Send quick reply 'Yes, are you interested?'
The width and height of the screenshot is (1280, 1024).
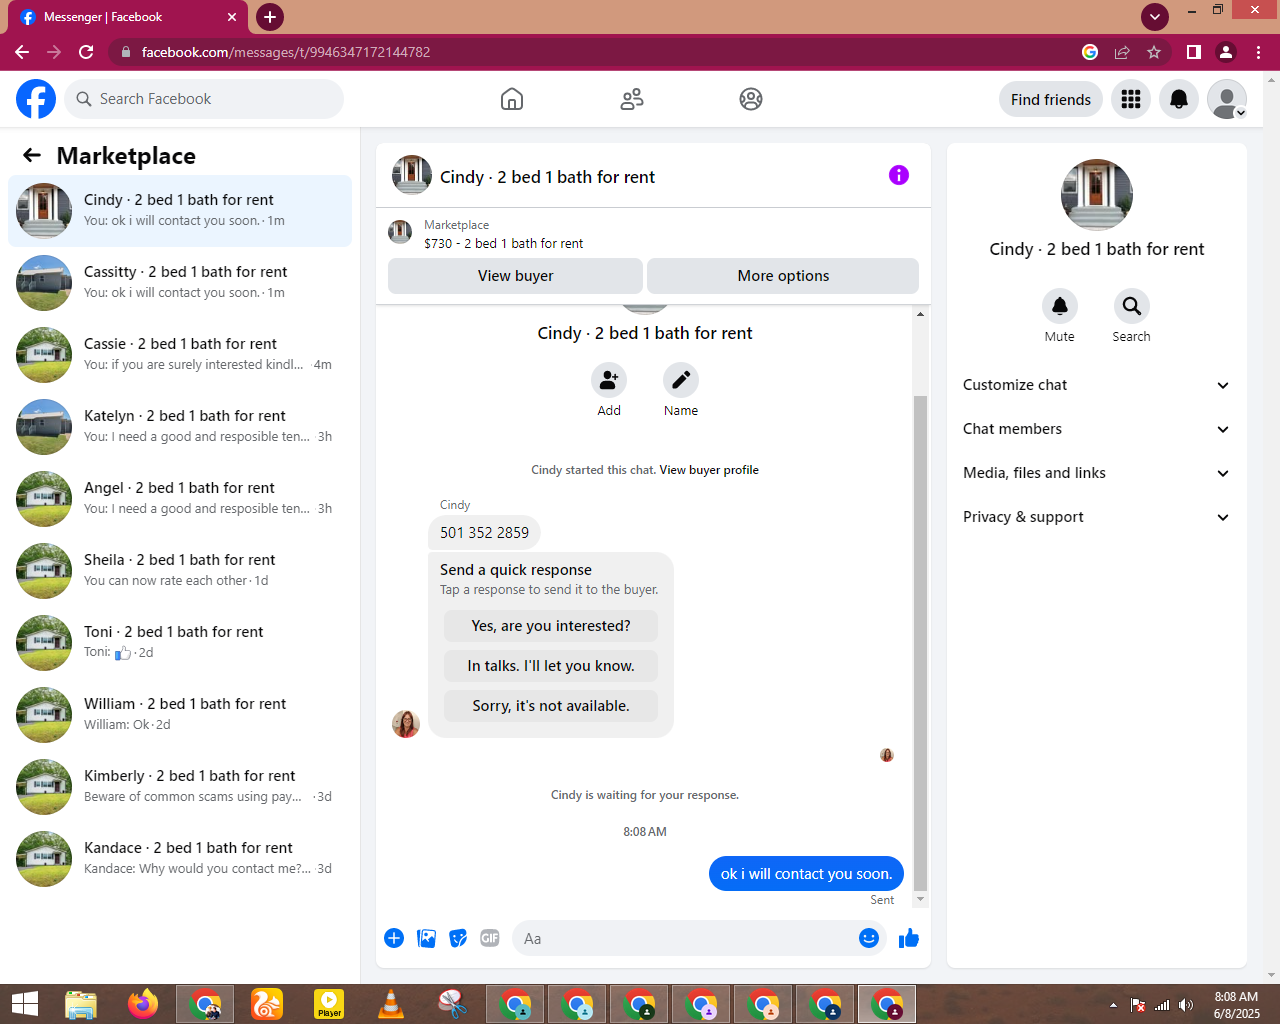(551, 626)
